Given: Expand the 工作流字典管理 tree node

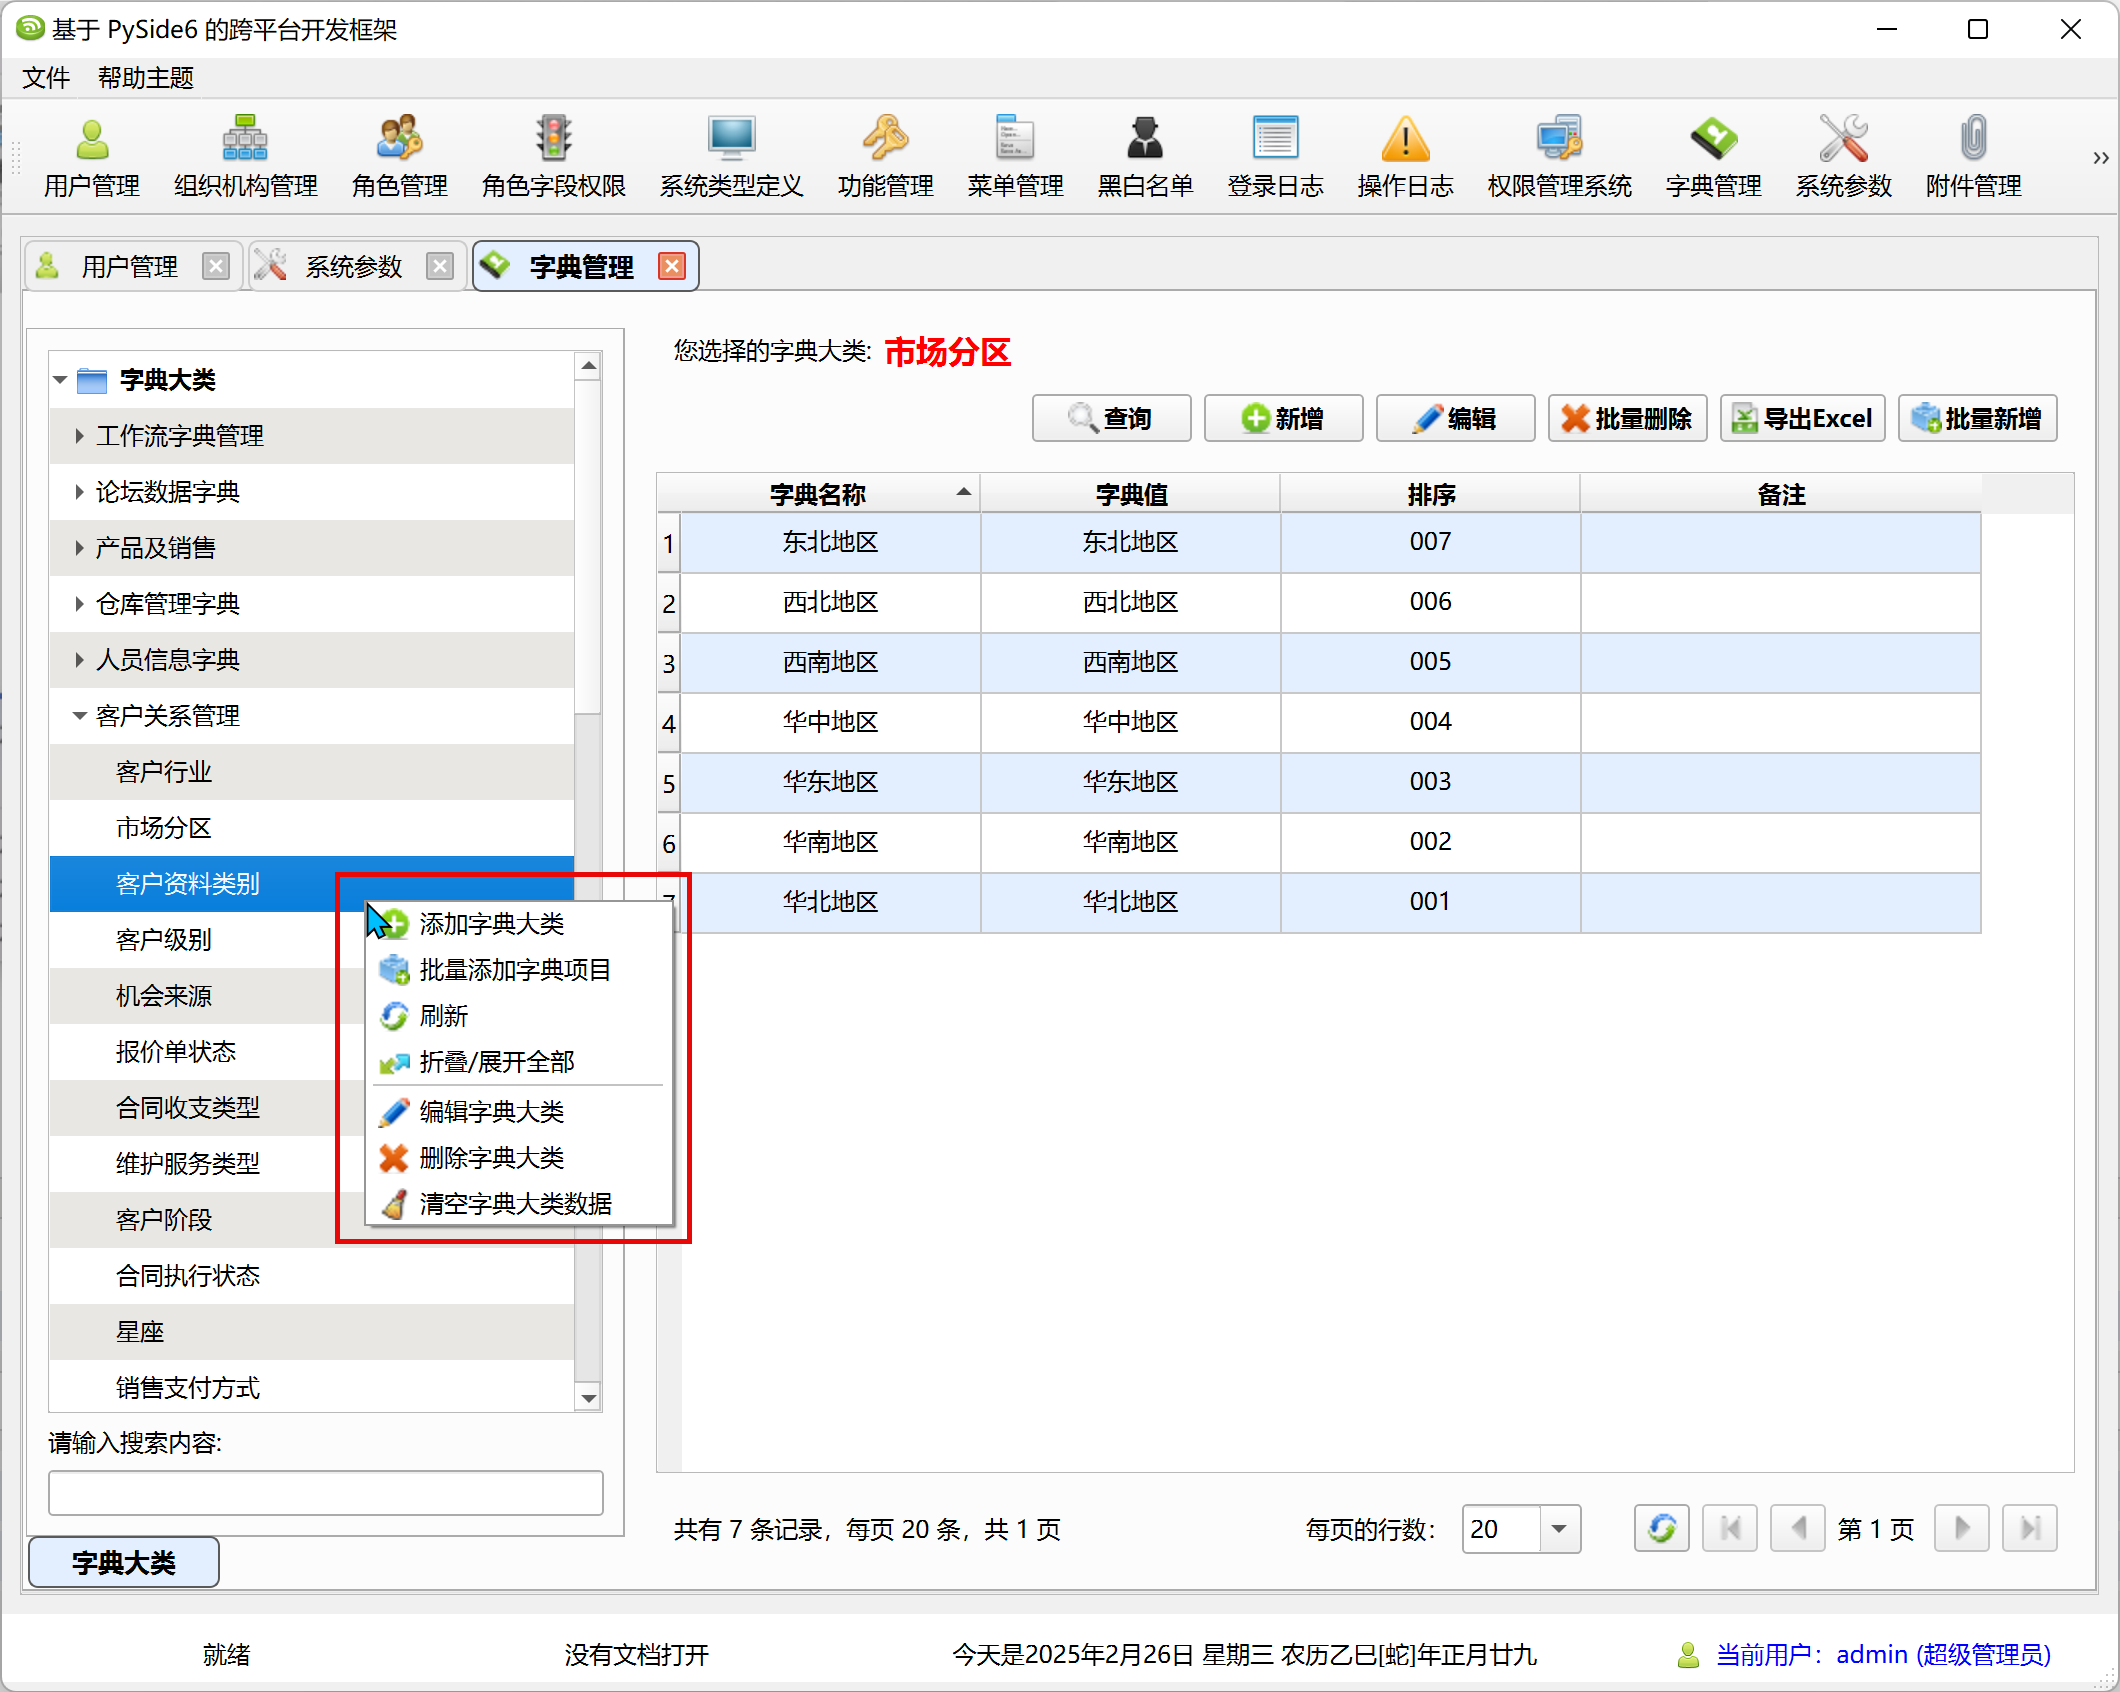Looking at the screenshot, I should [x=80, y=435].
